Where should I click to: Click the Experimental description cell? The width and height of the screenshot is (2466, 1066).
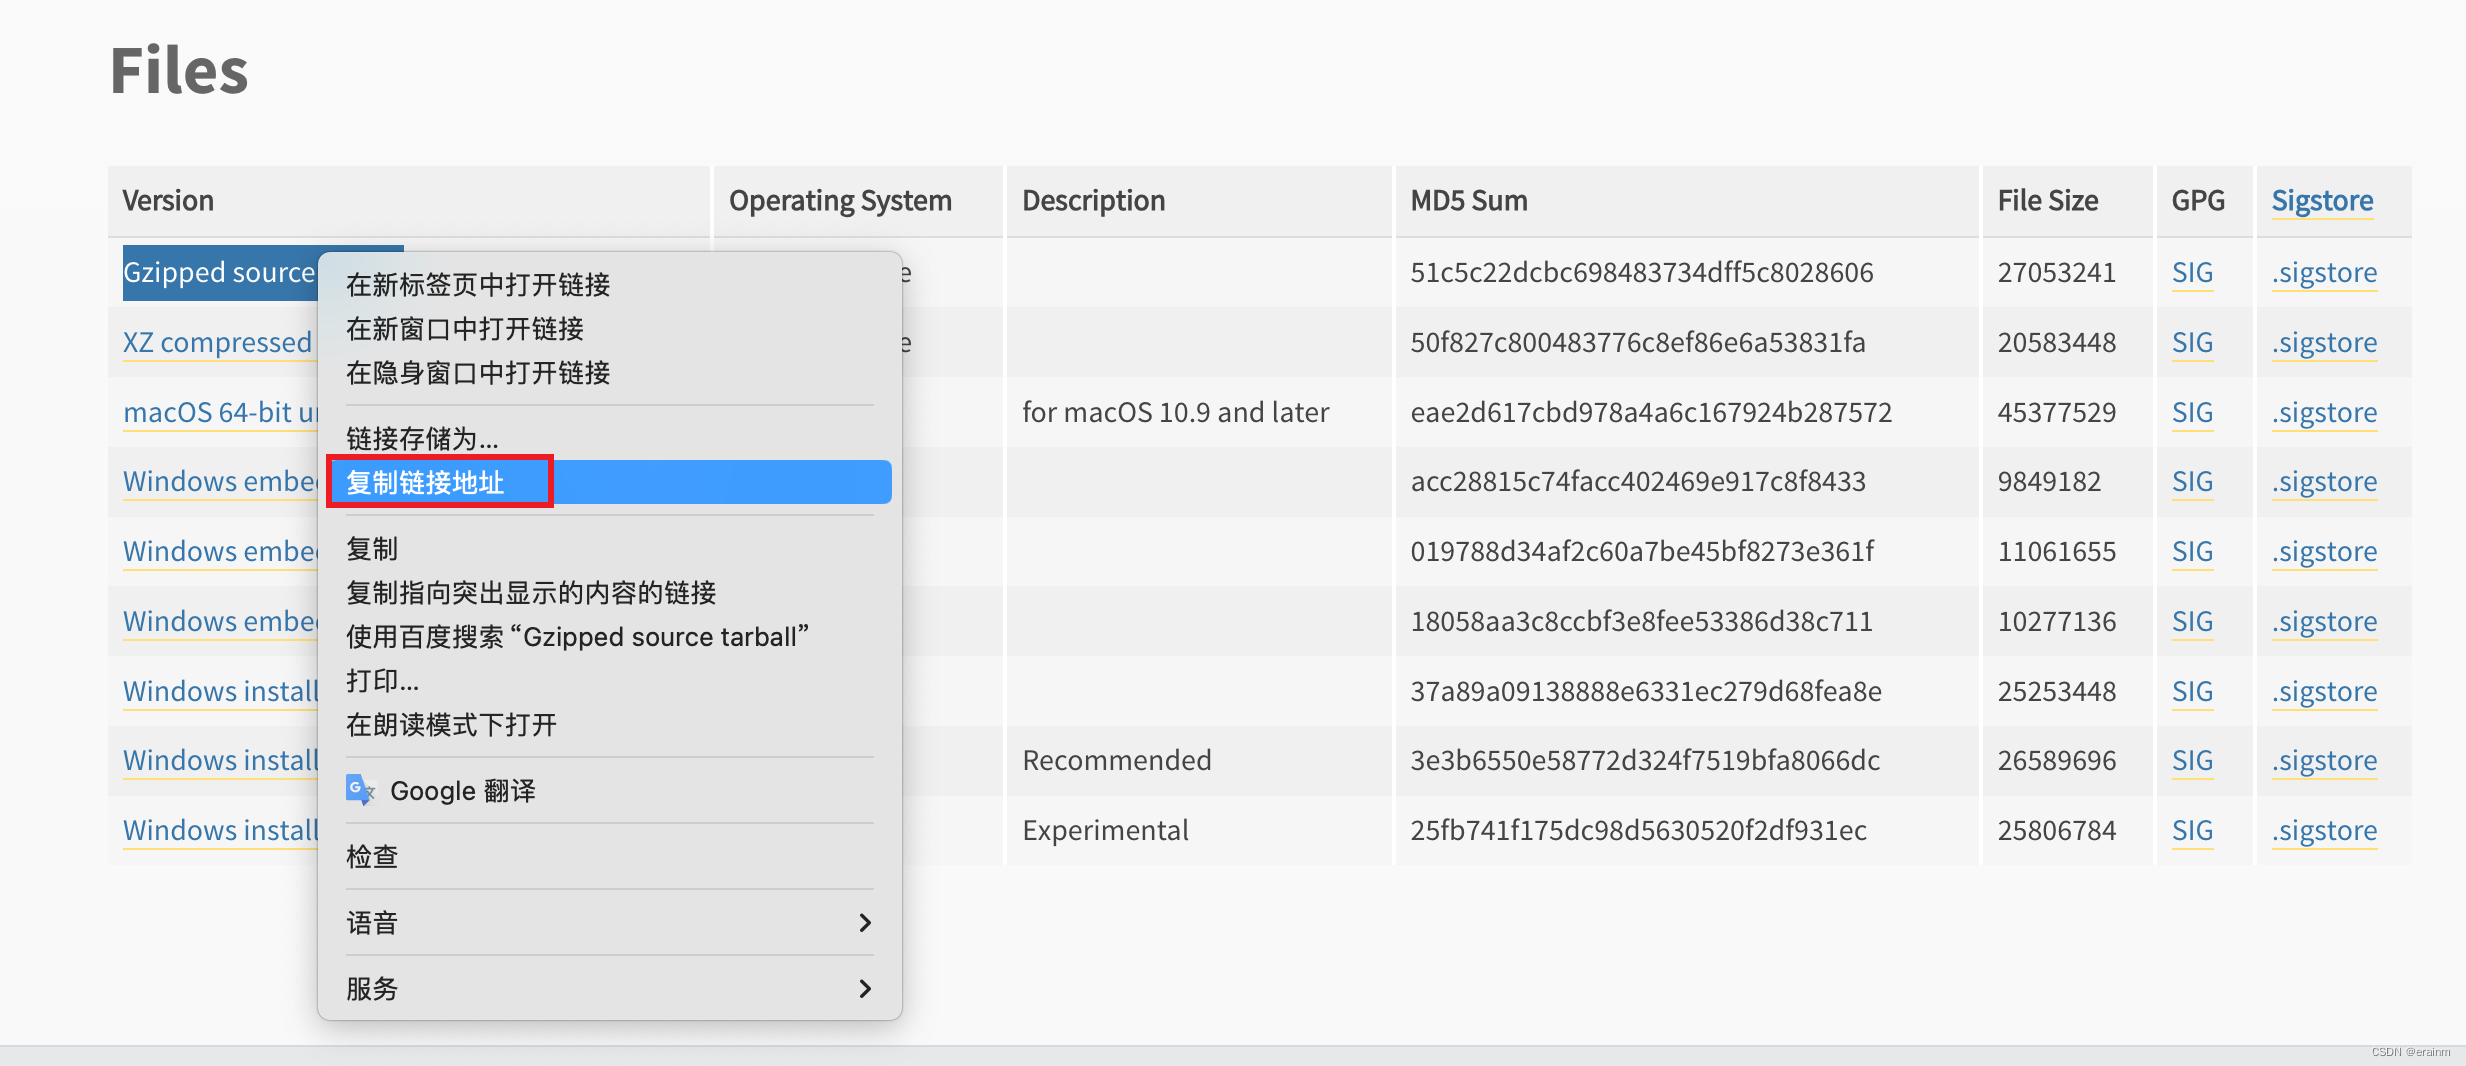point(1105,830)
